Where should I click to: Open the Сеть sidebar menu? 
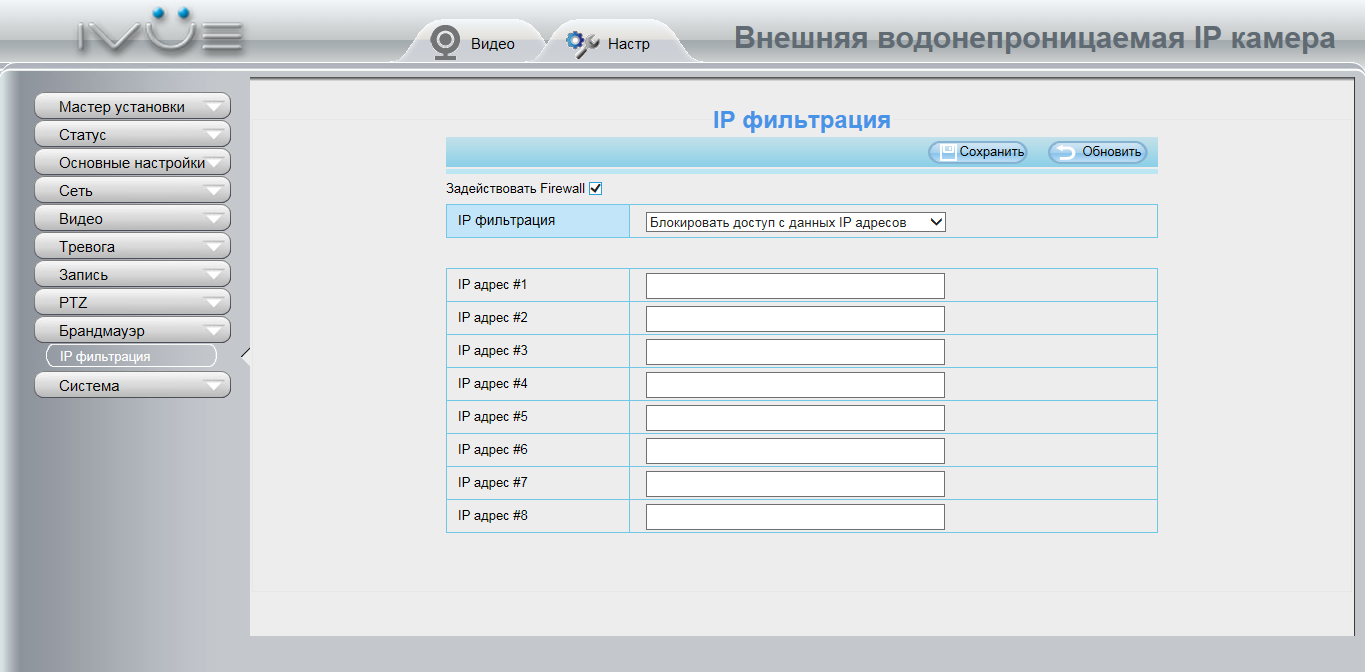click(x=132, y=190)
